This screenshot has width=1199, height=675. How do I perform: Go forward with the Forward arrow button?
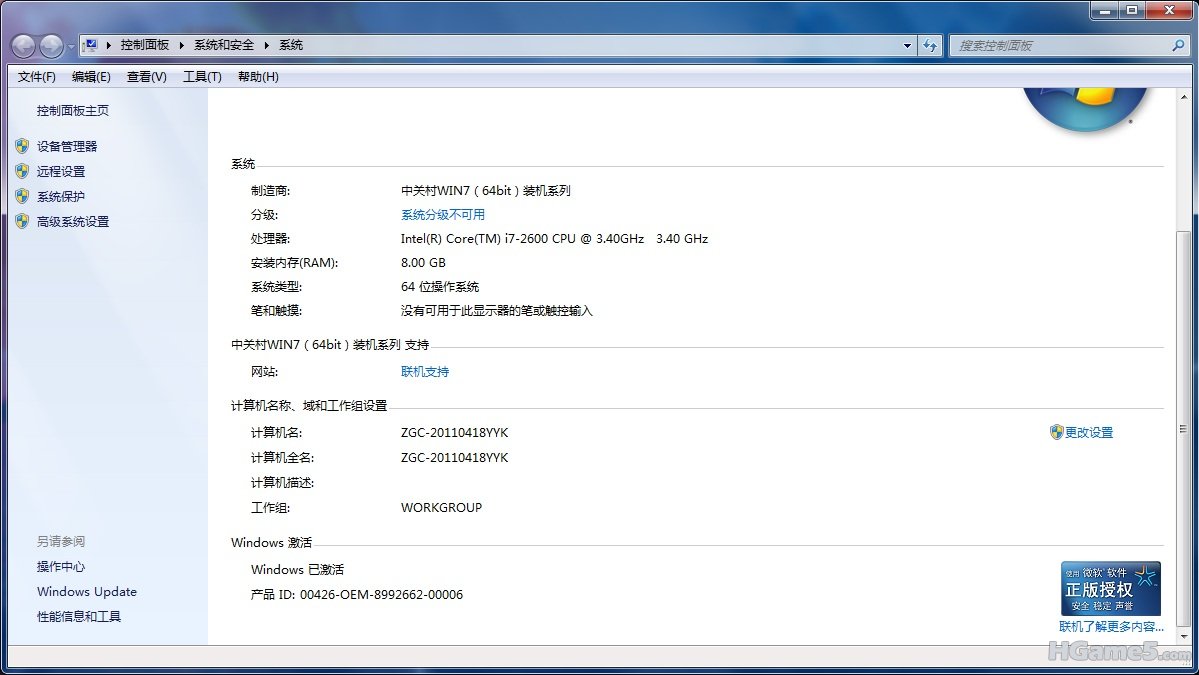click(x=51, y=47)
